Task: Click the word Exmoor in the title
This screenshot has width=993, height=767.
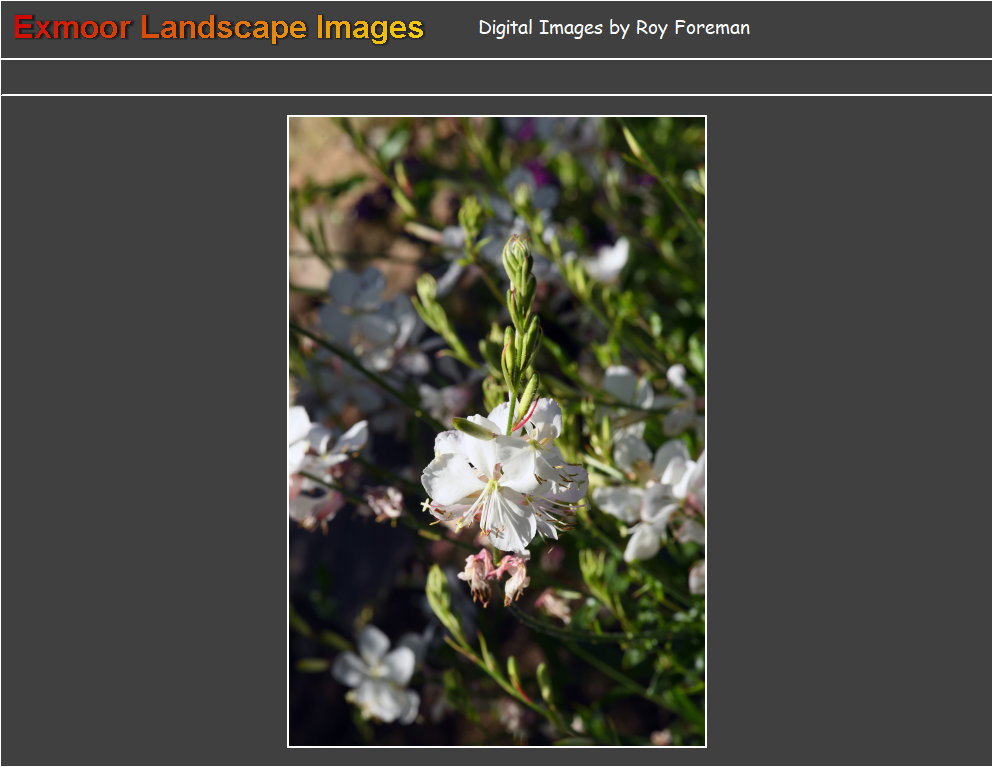Action: point(72,28)
